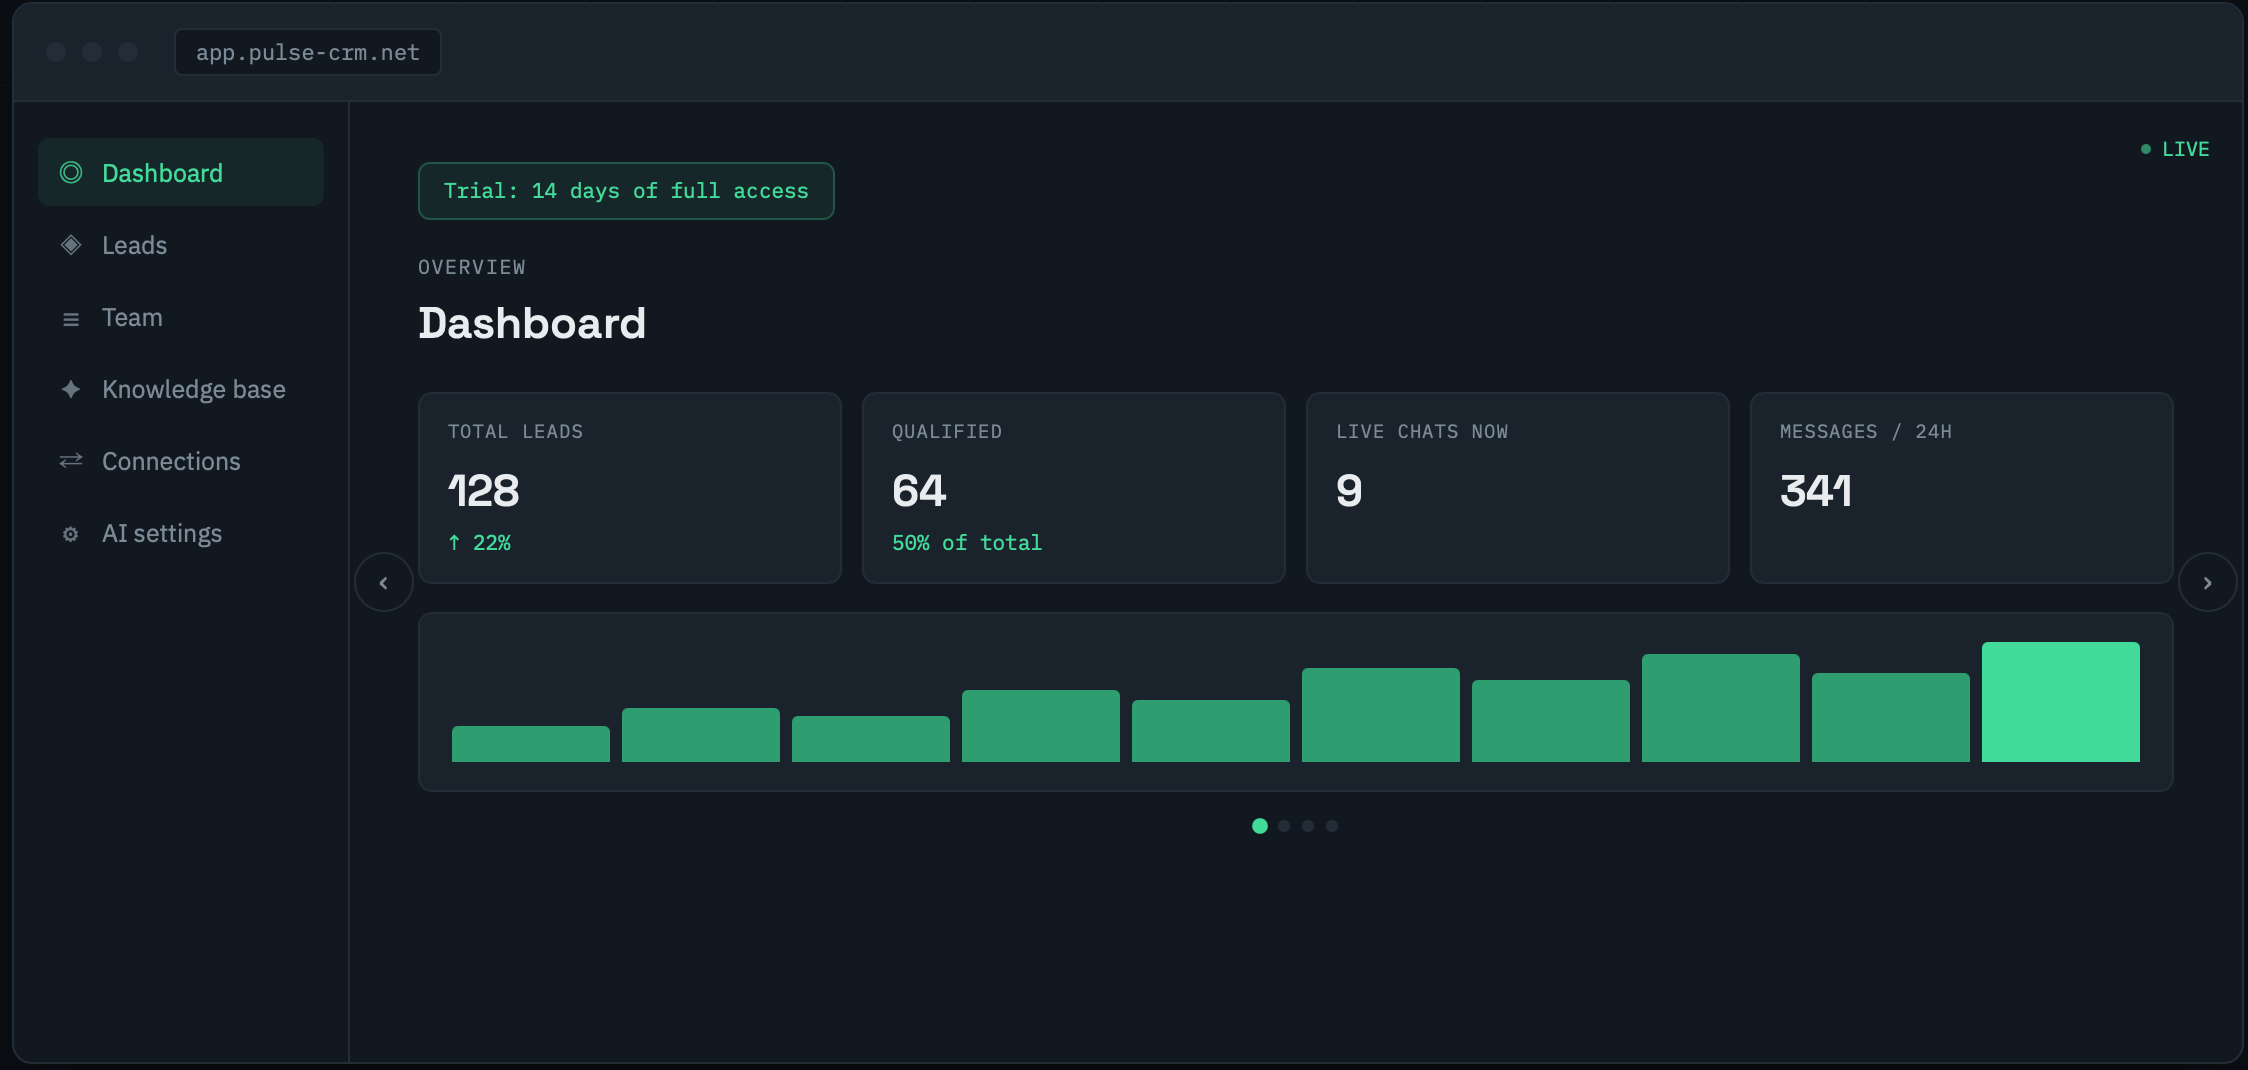2248x1070 pixels.
Task: Go to previous slide with left chevron
Action: pos(384,582)
